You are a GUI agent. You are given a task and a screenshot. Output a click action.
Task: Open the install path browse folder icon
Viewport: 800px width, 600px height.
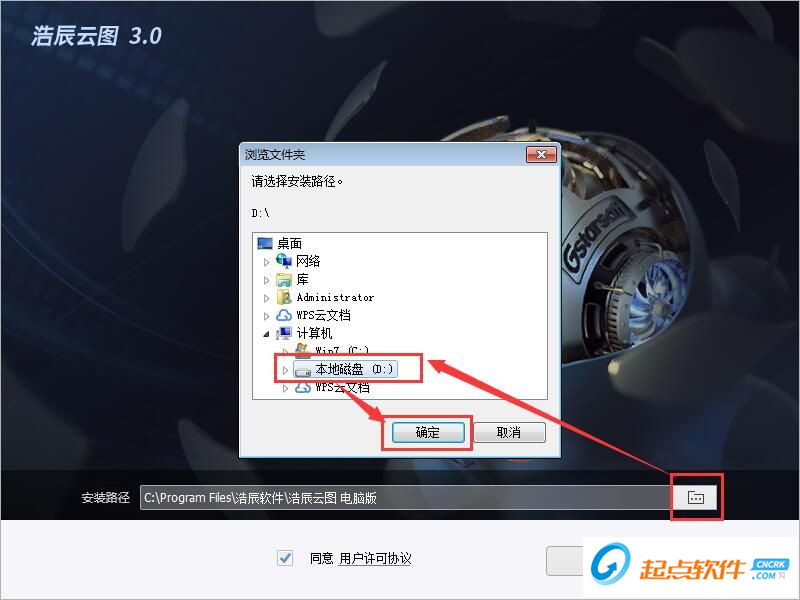(x=696, y=497)
